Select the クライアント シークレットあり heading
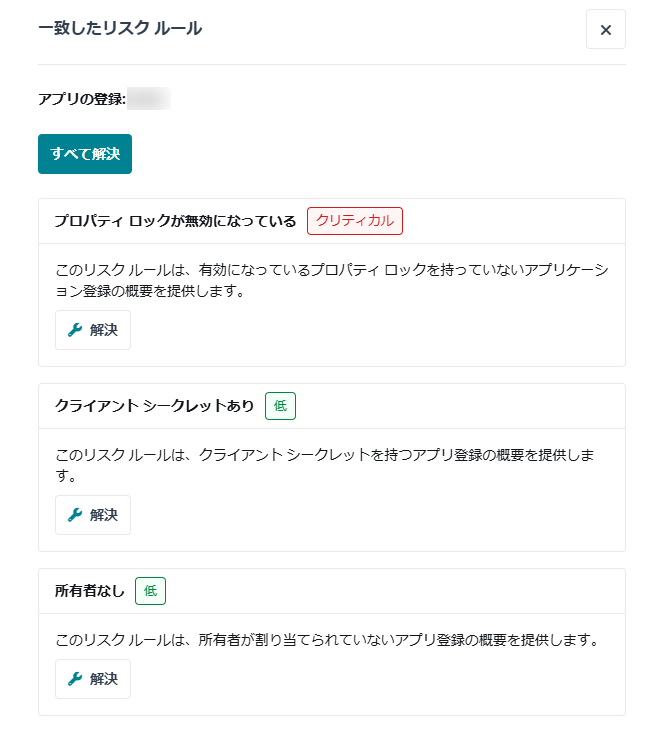 [x=155, y=405]
